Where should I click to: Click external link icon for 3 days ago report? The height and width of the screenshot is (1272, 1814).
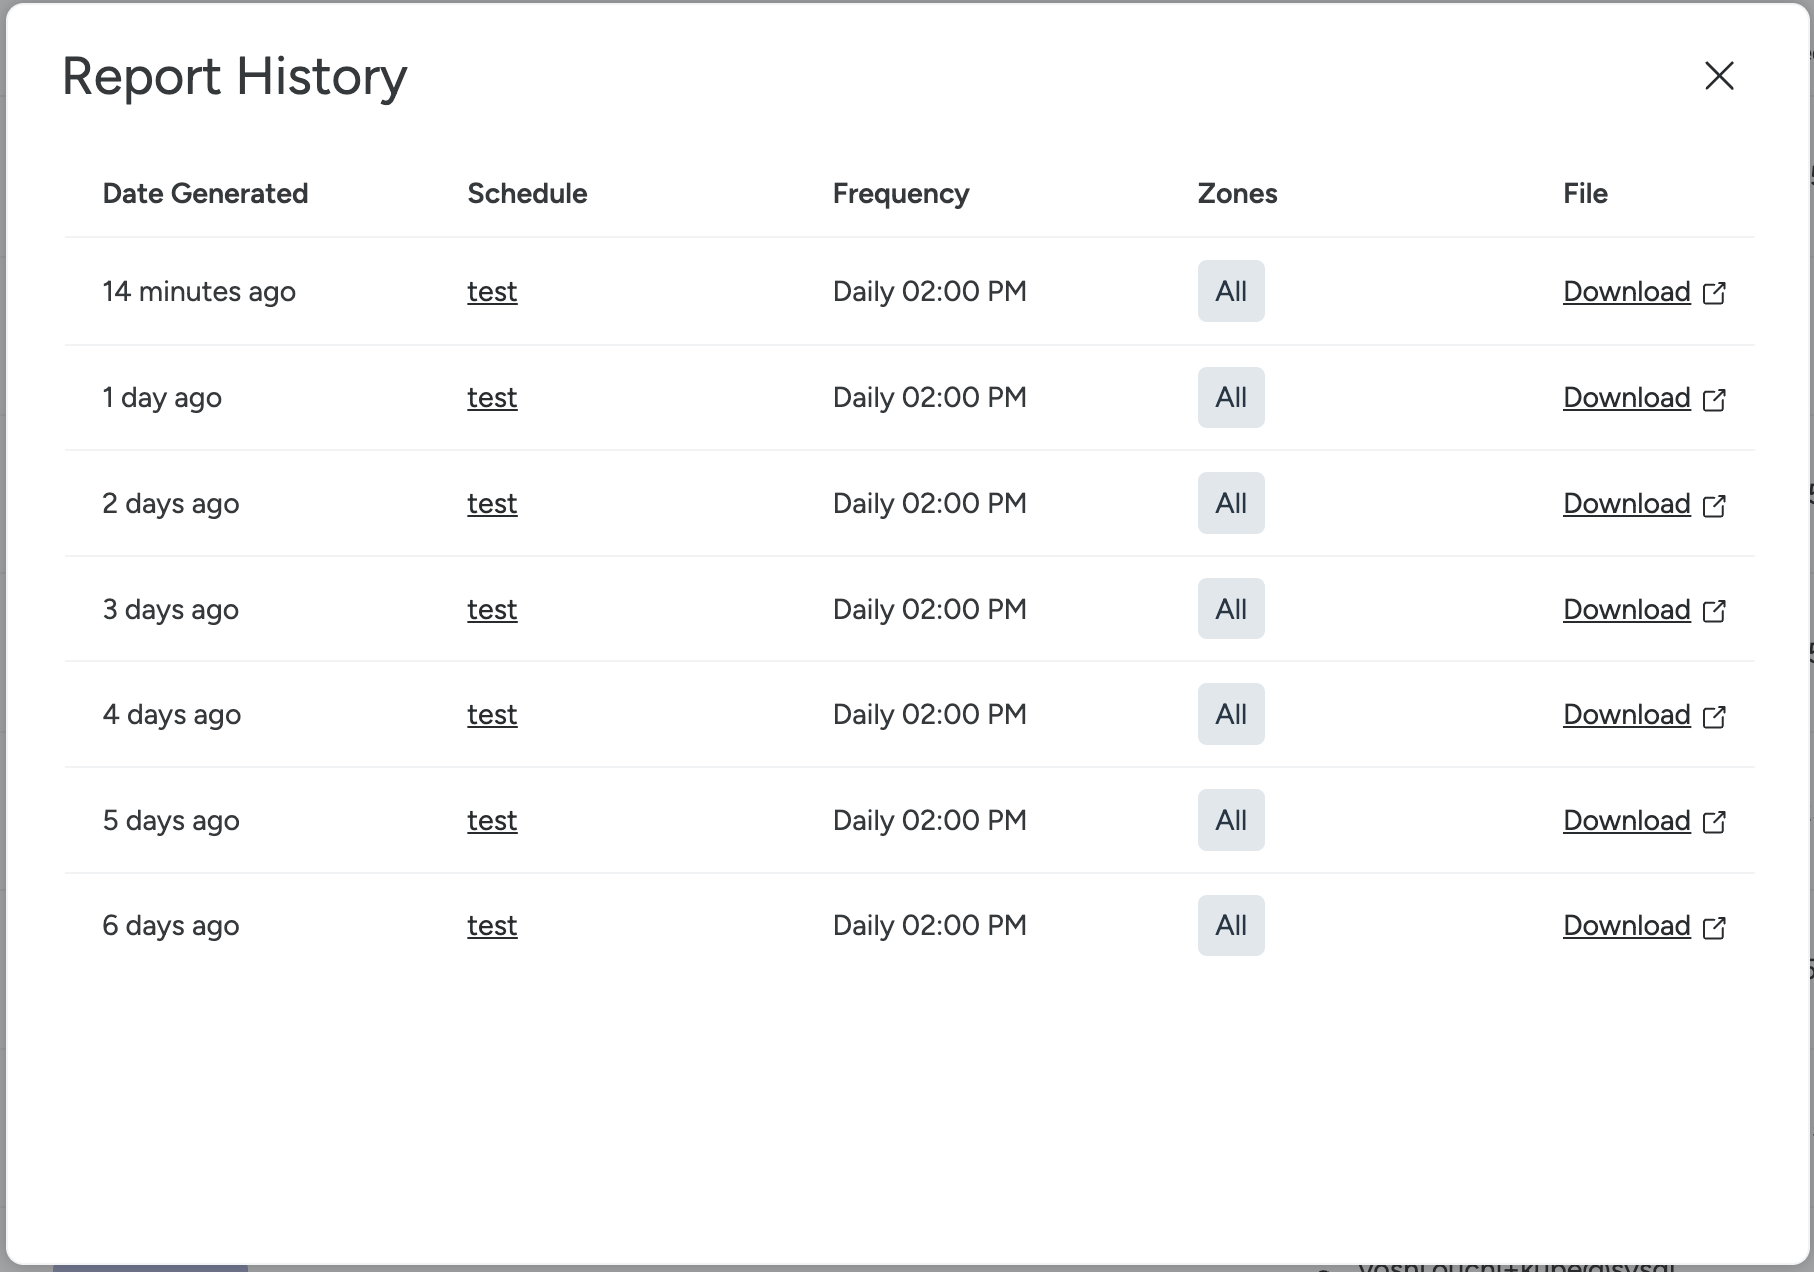[1714, 611]
